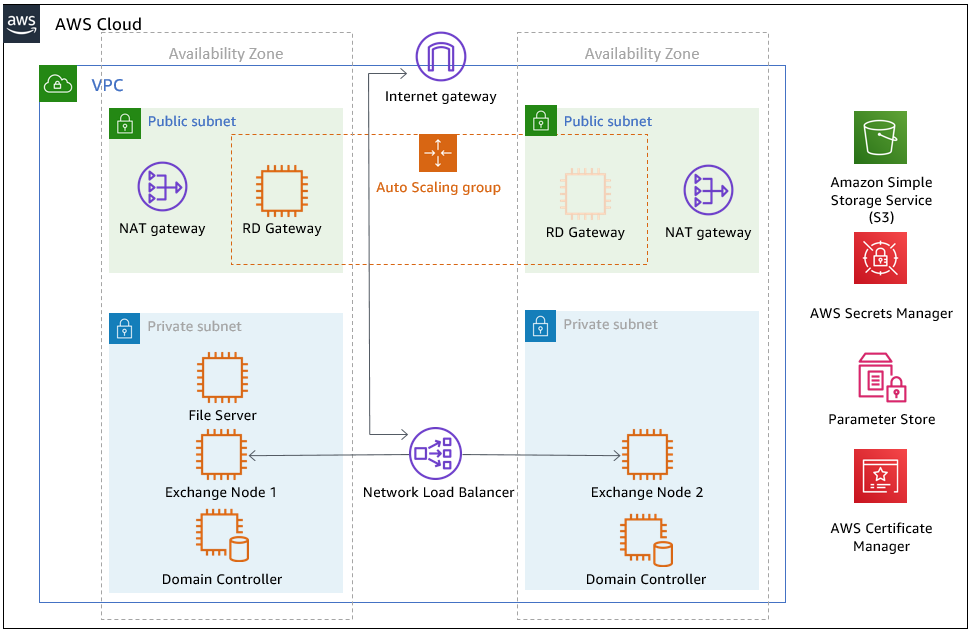
Task: Click the right Domain Controller icon
Action: (646, 540)
